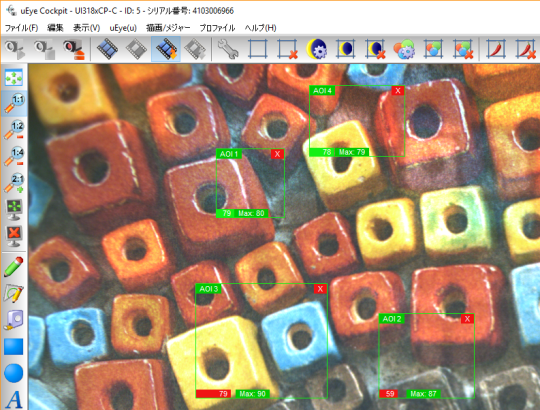Open the 描画/メジャー menu

coord(168,28)
